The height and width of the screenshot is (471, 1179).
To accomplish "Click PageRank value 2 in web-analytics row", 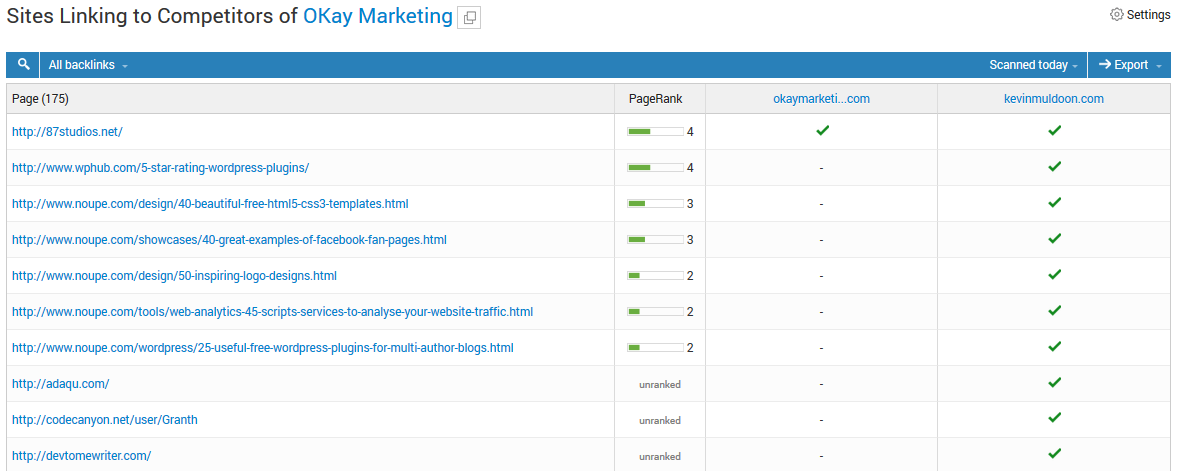I will tap(690, 311).
